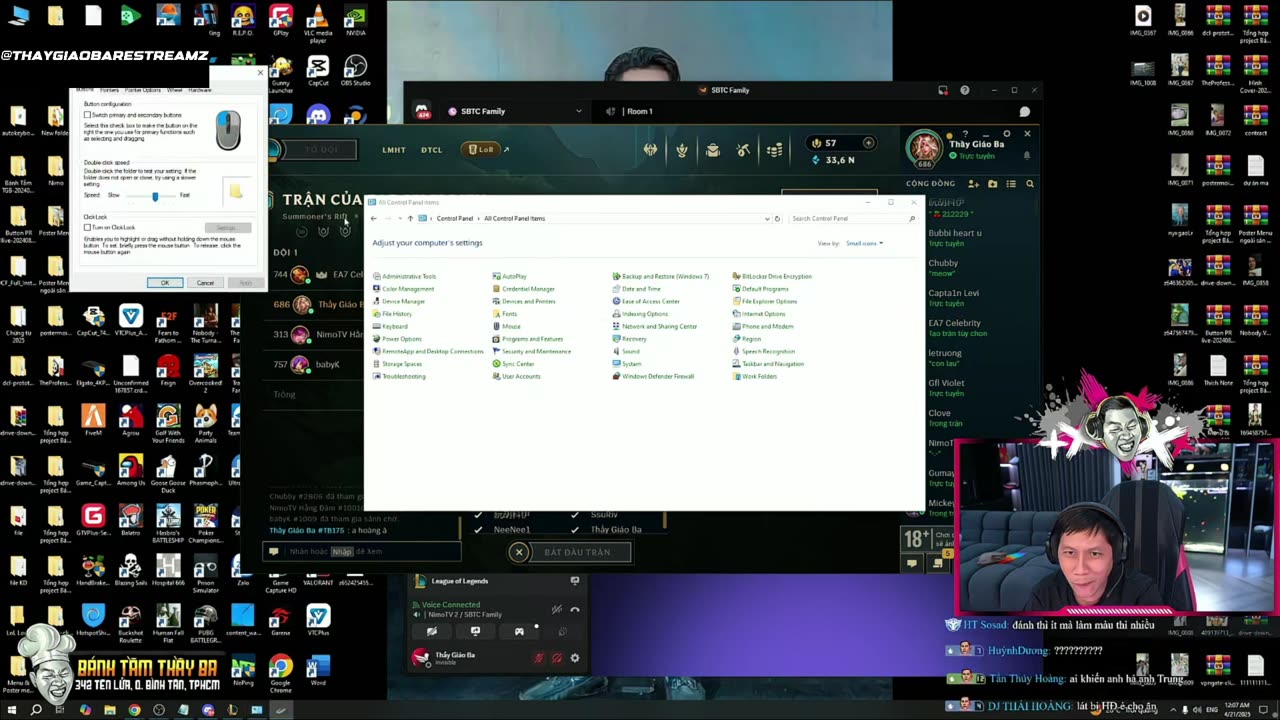Click Search Control Panel field
This screenshot has width=1280, height=720.
coord(852,218)
